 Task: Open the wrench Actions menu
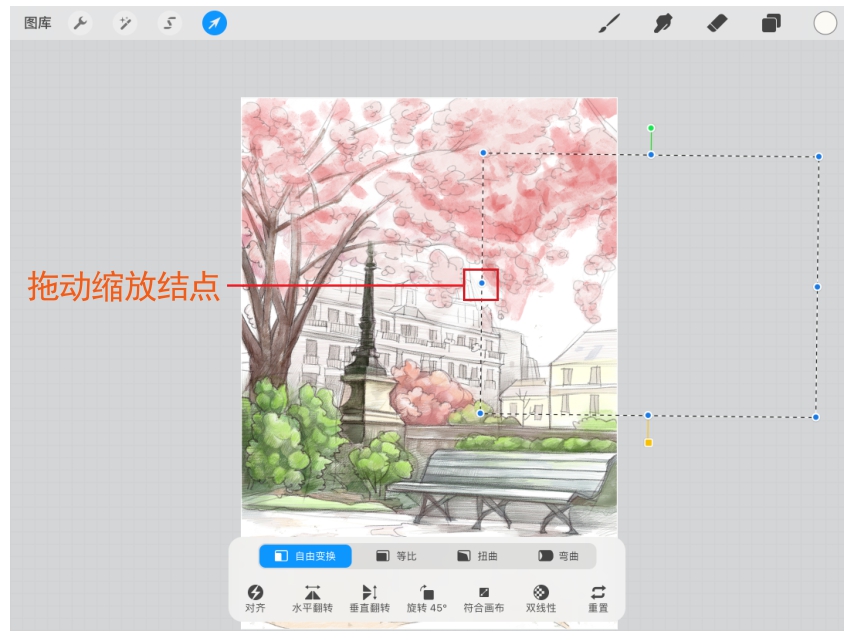80,23
